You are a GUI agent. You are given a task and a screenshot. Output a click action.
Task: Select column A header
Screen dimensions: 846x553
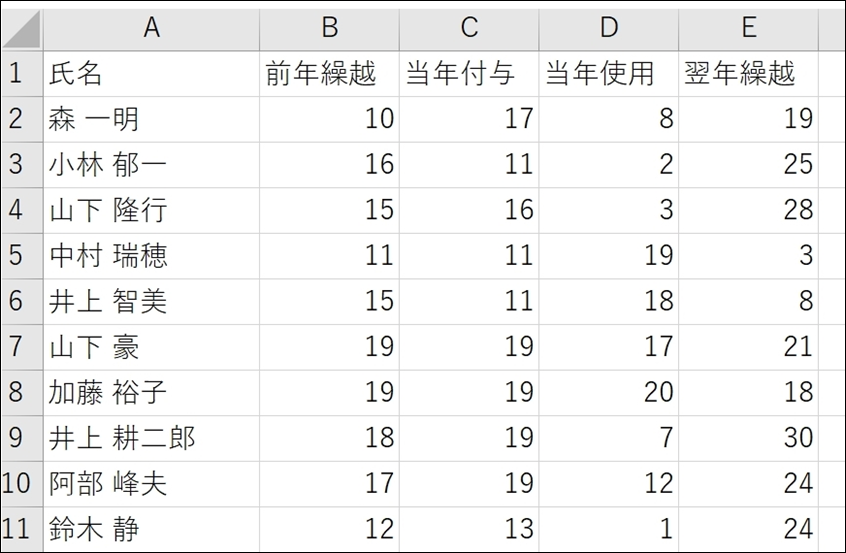151,28
